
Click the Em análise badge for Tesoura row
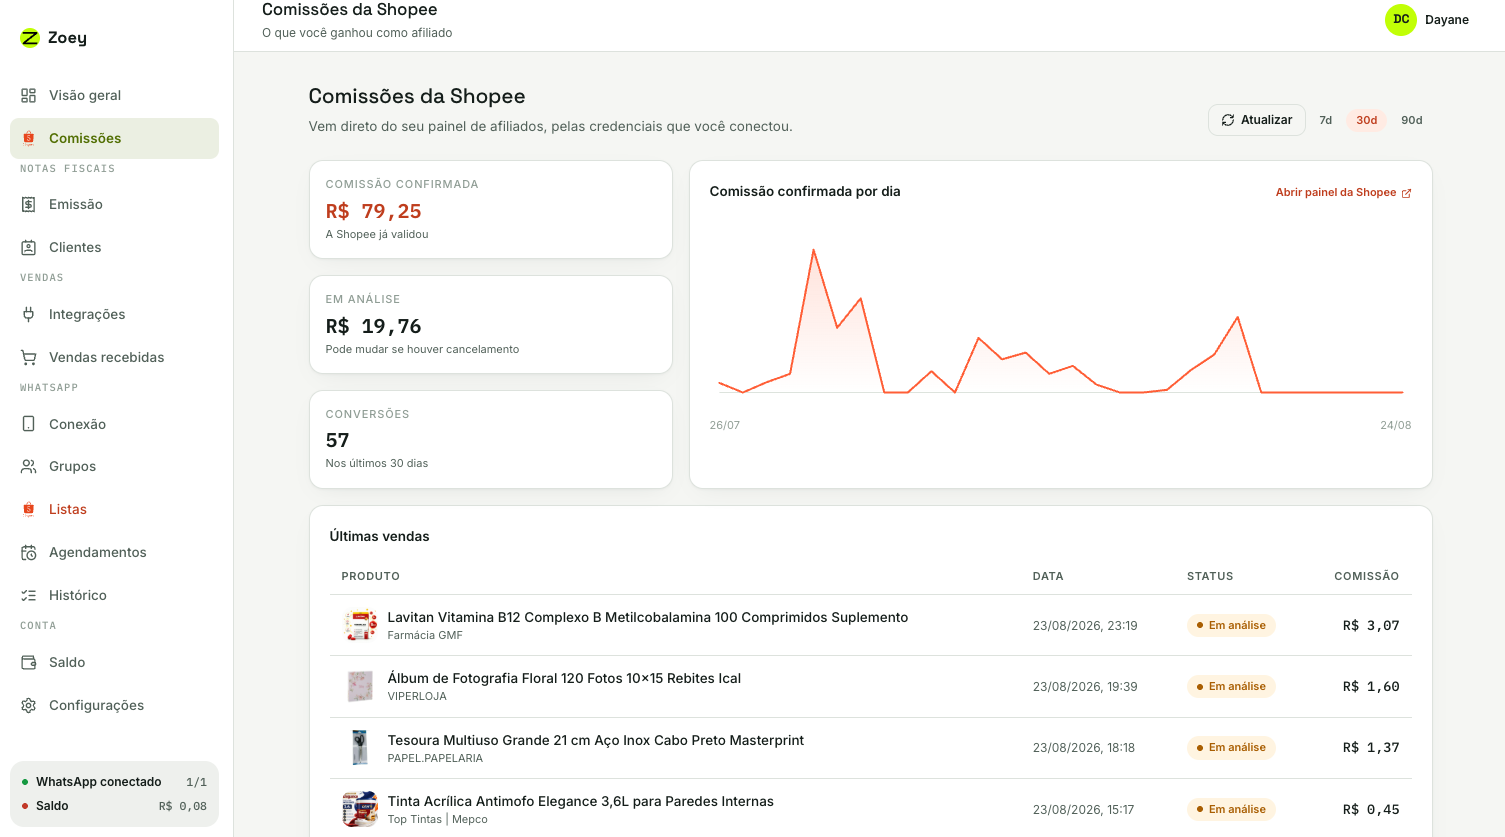(x=1231, y=748)
